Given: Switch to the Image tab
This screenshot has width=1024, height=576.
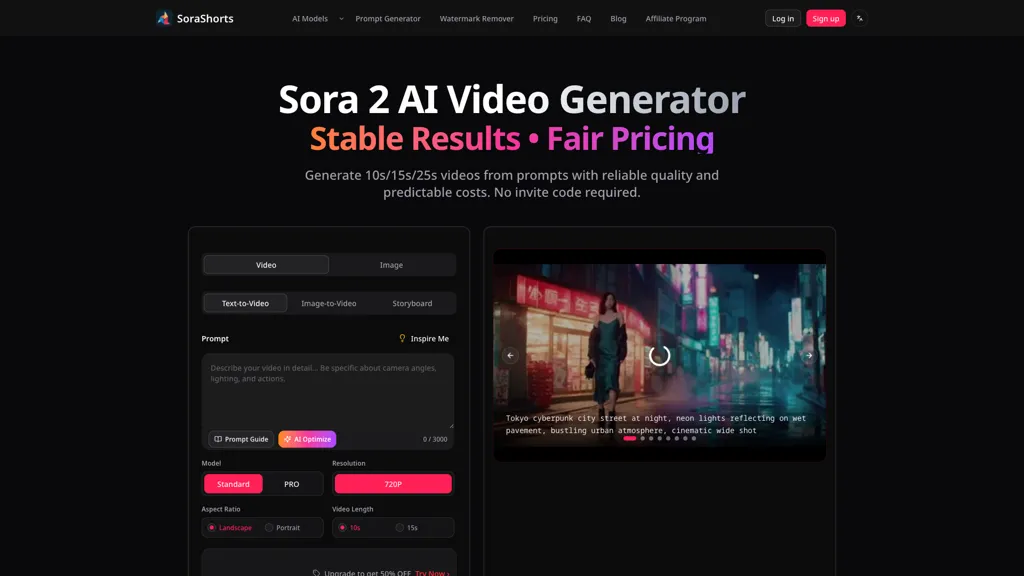Looking at the screenshot, I should point(391,264).
